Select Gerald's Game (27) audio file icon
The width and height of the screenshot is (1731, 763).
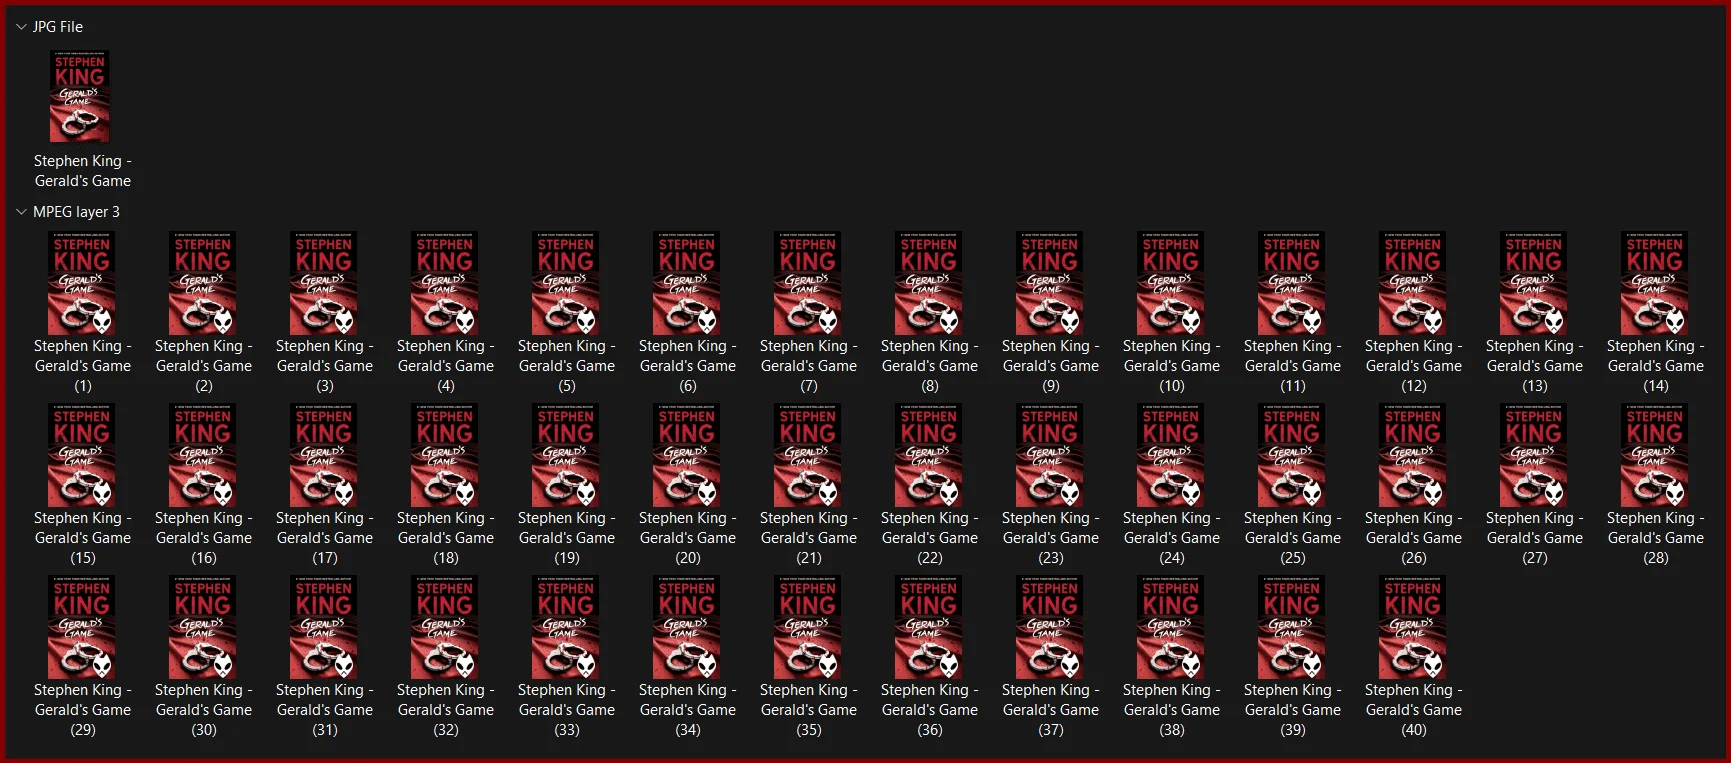click(1534, 455)
